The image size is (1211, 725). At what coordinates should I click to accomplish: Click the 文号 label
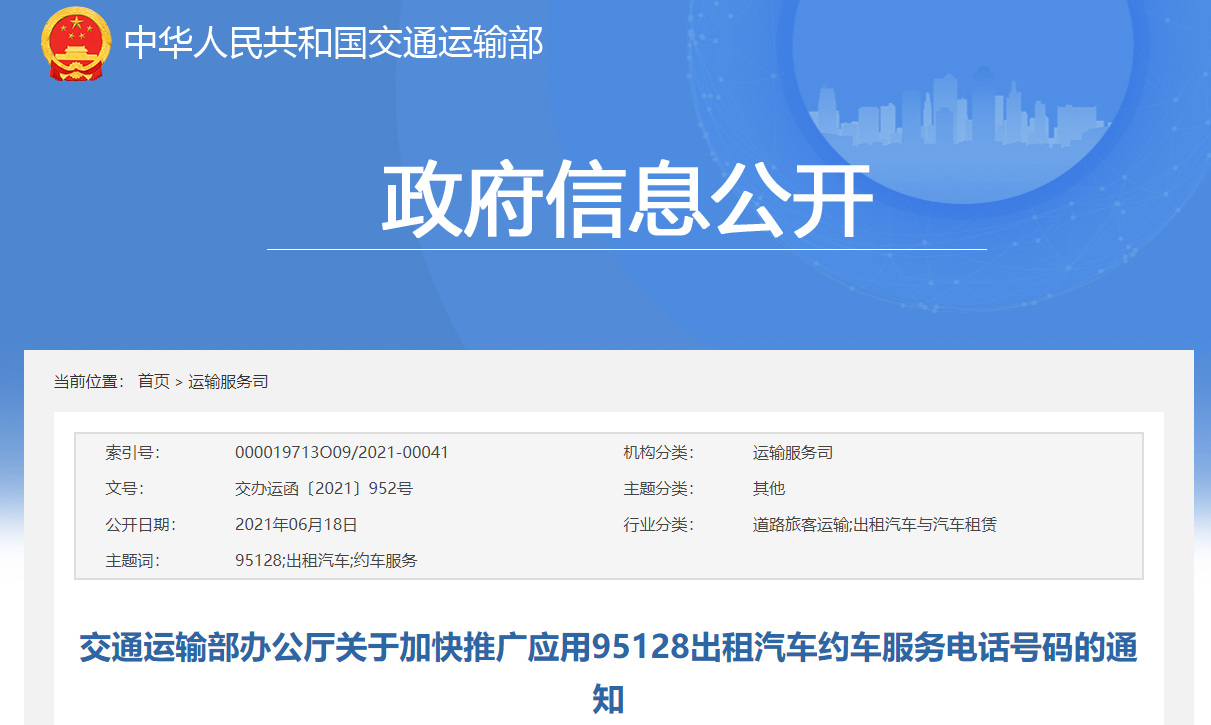[x=125, y=488]
